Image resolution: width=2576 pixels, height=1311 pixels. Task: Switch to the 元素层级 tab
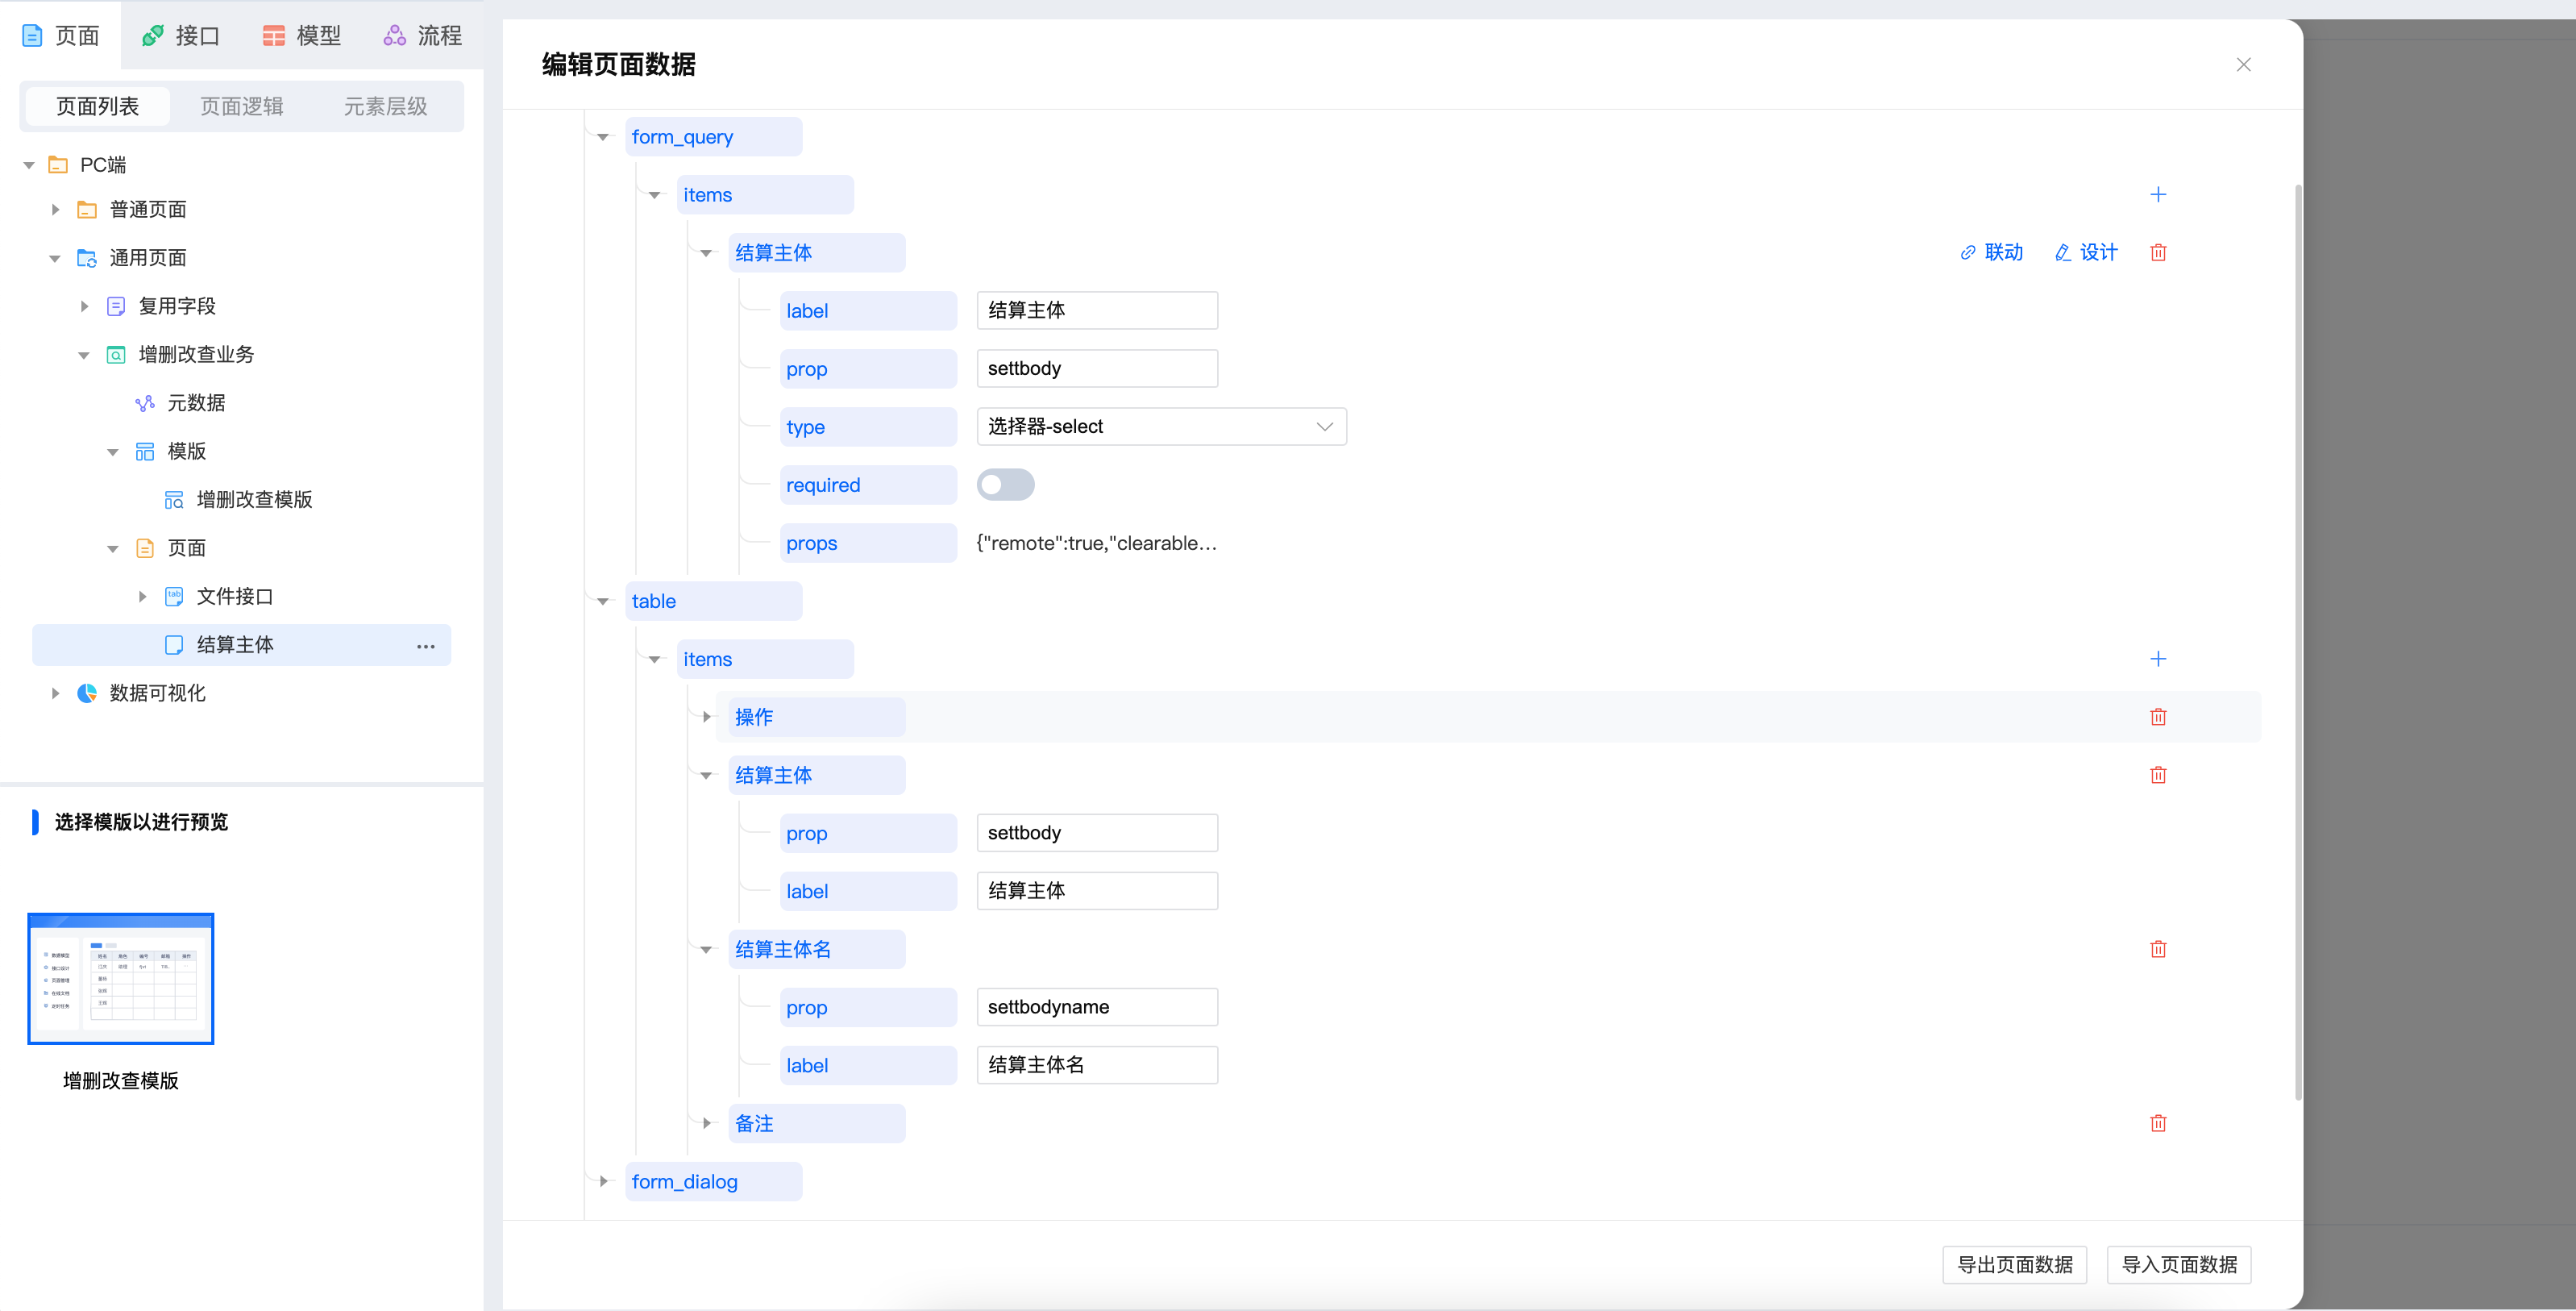click(x=384, y=106)
